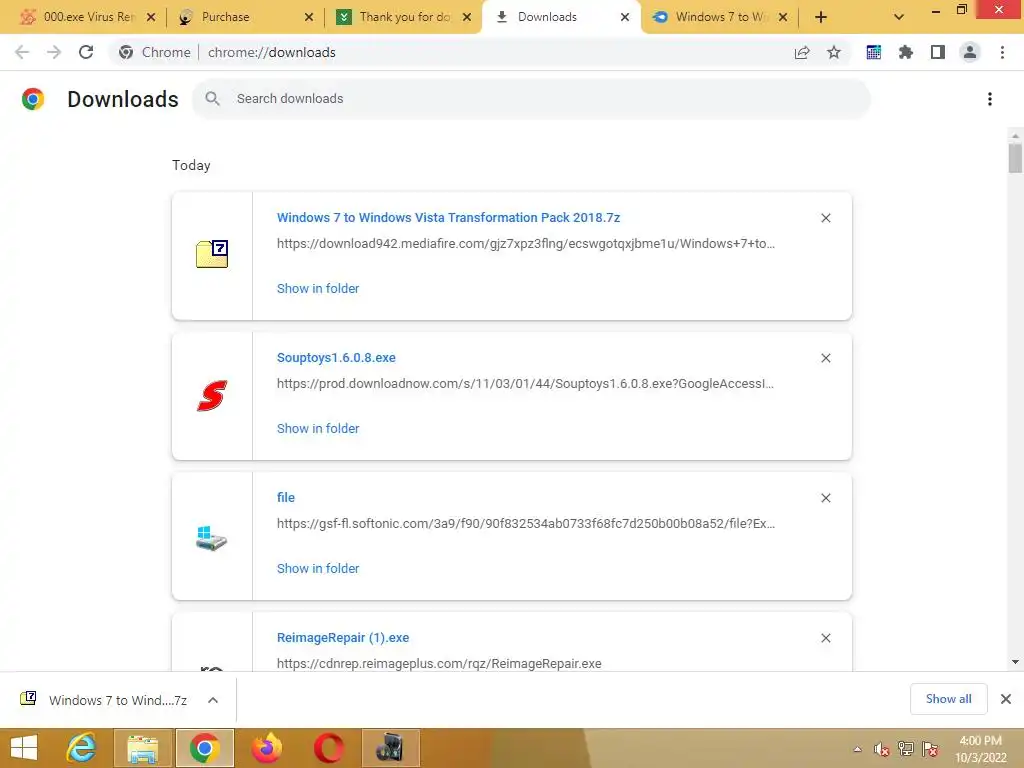The image size is (1024, 768).
Task: Bookmark this page with the star icon
Action: (x=833, y=52)
